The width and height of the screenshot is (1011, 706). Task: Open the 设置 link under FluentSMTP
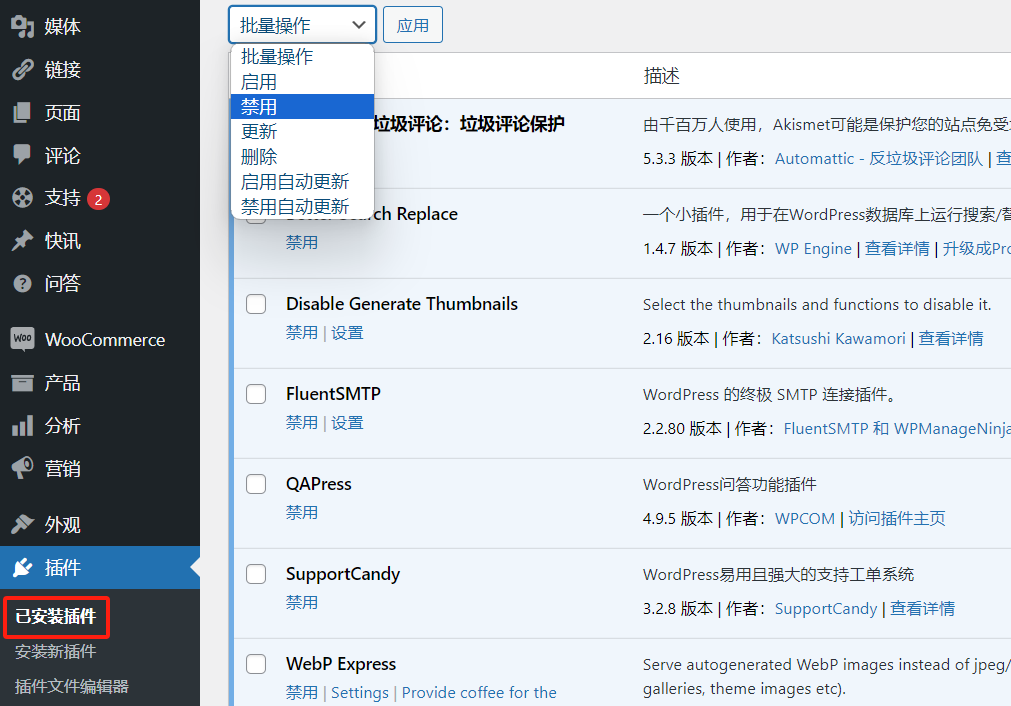(x=348, y=423)
